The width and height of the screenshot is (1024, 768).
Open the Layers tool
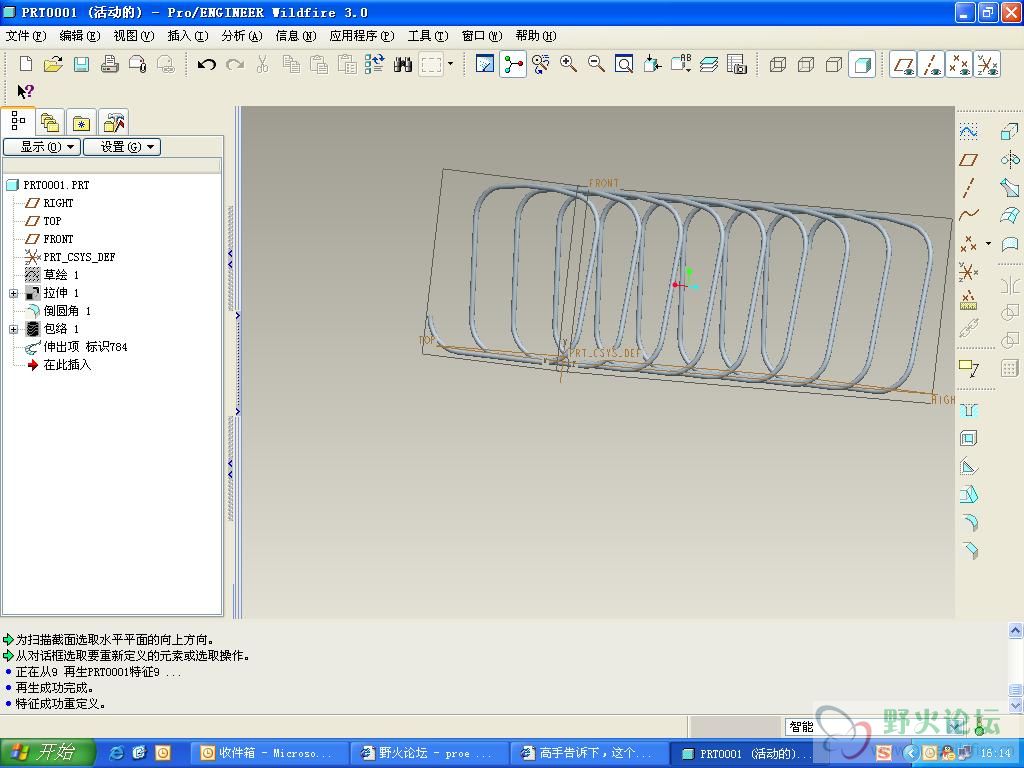[709, 64]
